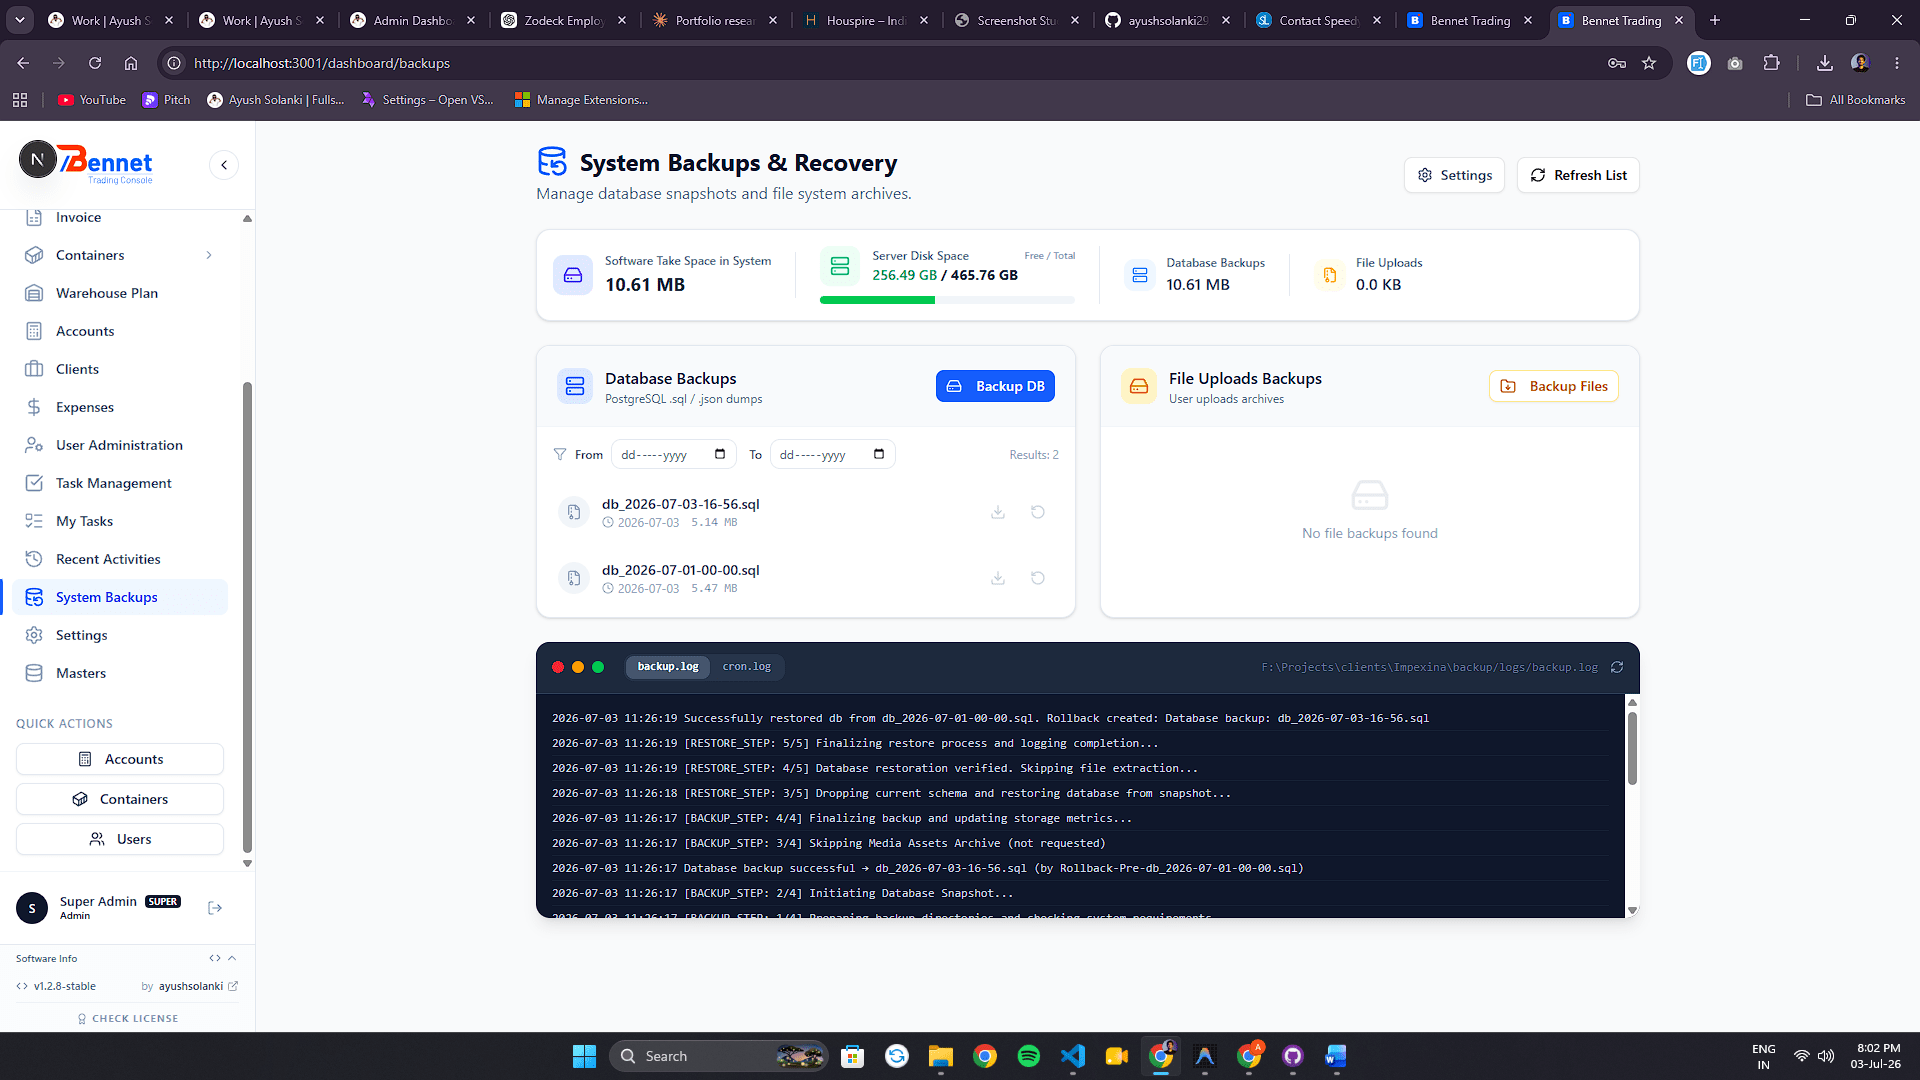Image resolution: width=1920 pixels, height=1080 pixels.
Task: Open VS Code from taskbar
Action: pyautogui.click(x=1073, y=1056)
